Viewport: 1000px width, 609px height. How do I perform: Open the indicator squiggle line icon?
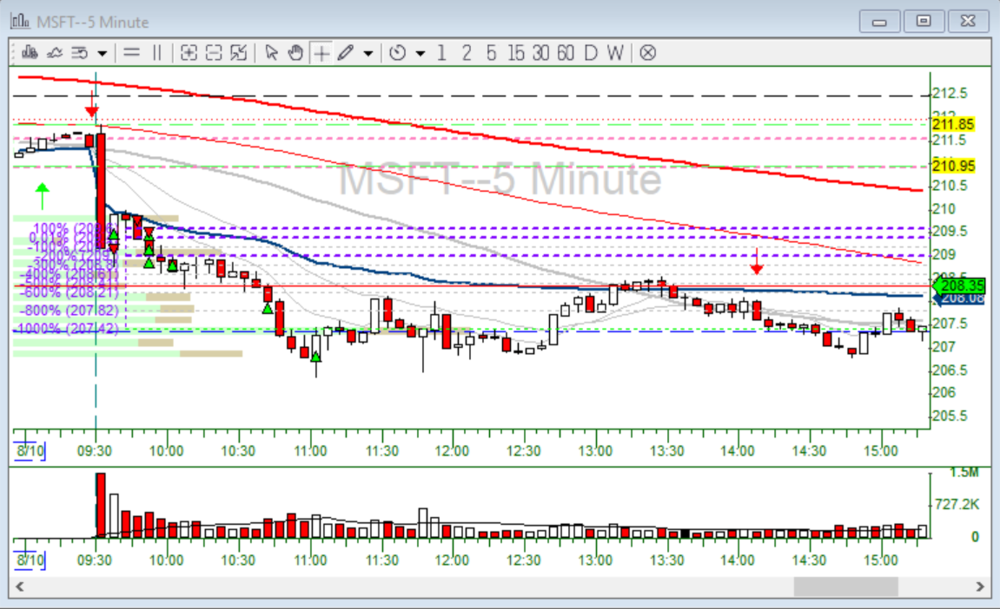[54, 53]
